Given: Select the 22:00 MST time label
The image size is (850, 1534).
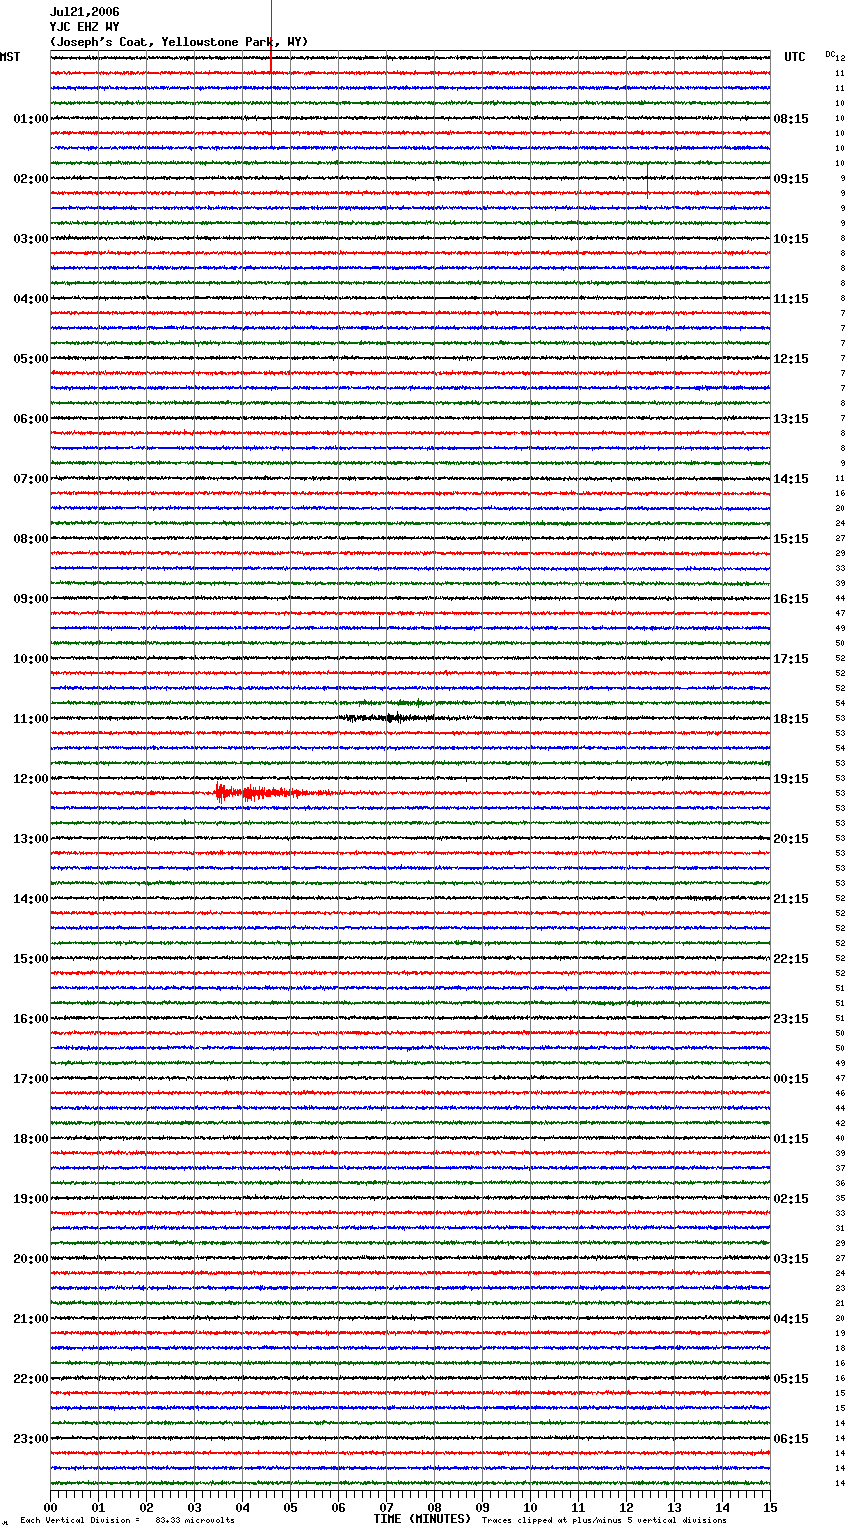Looking at the screenshot, I should 31,1379.
